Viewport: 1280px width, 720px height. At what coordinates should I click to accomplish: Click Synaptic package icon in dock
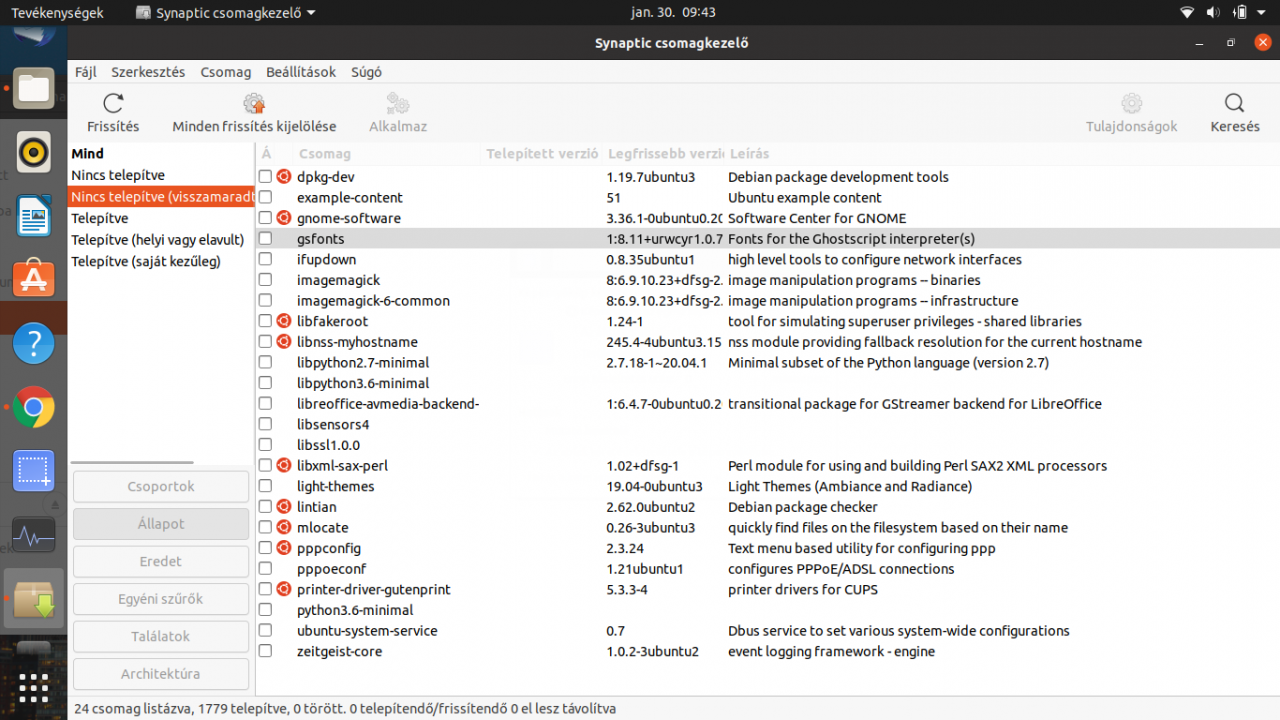(x=34, y=599)
